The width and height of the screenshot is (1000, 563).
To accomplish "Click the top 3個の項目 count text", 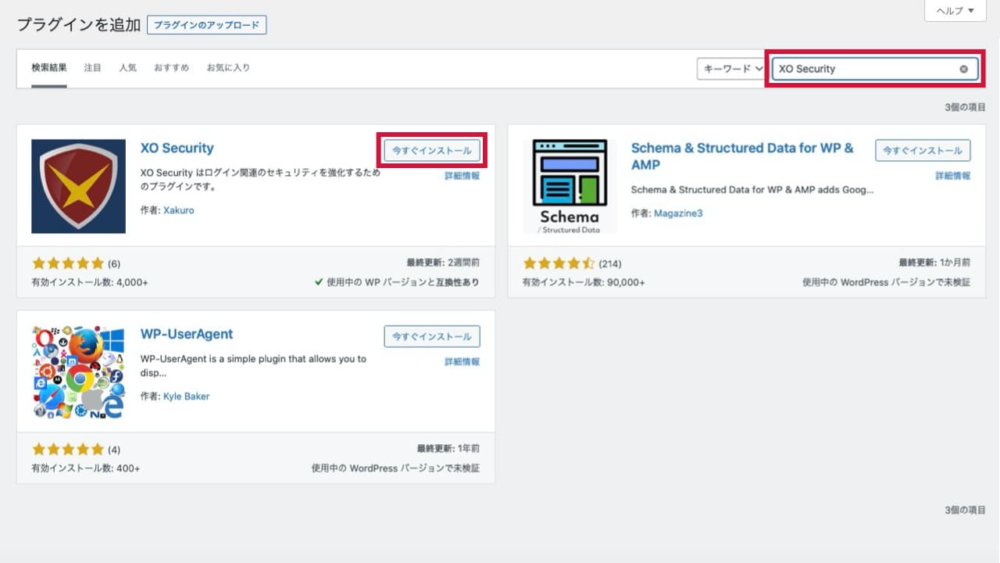I will coord(965,107).
